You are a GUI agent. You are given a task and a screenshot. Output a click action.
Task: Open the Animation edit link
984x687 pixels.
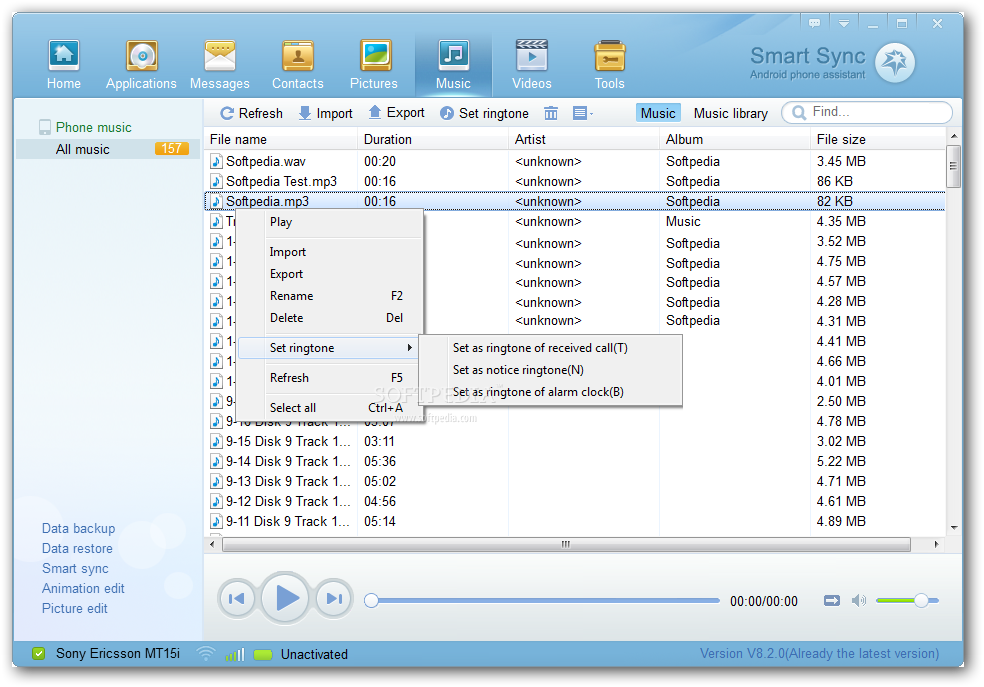click(x=83, y=589)
